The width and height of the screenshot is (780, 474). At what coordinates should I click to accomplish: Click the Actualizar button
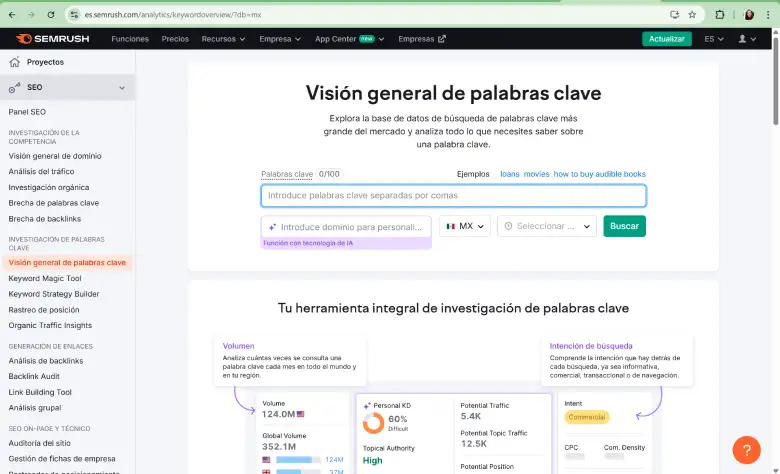[x=667, y=39]
